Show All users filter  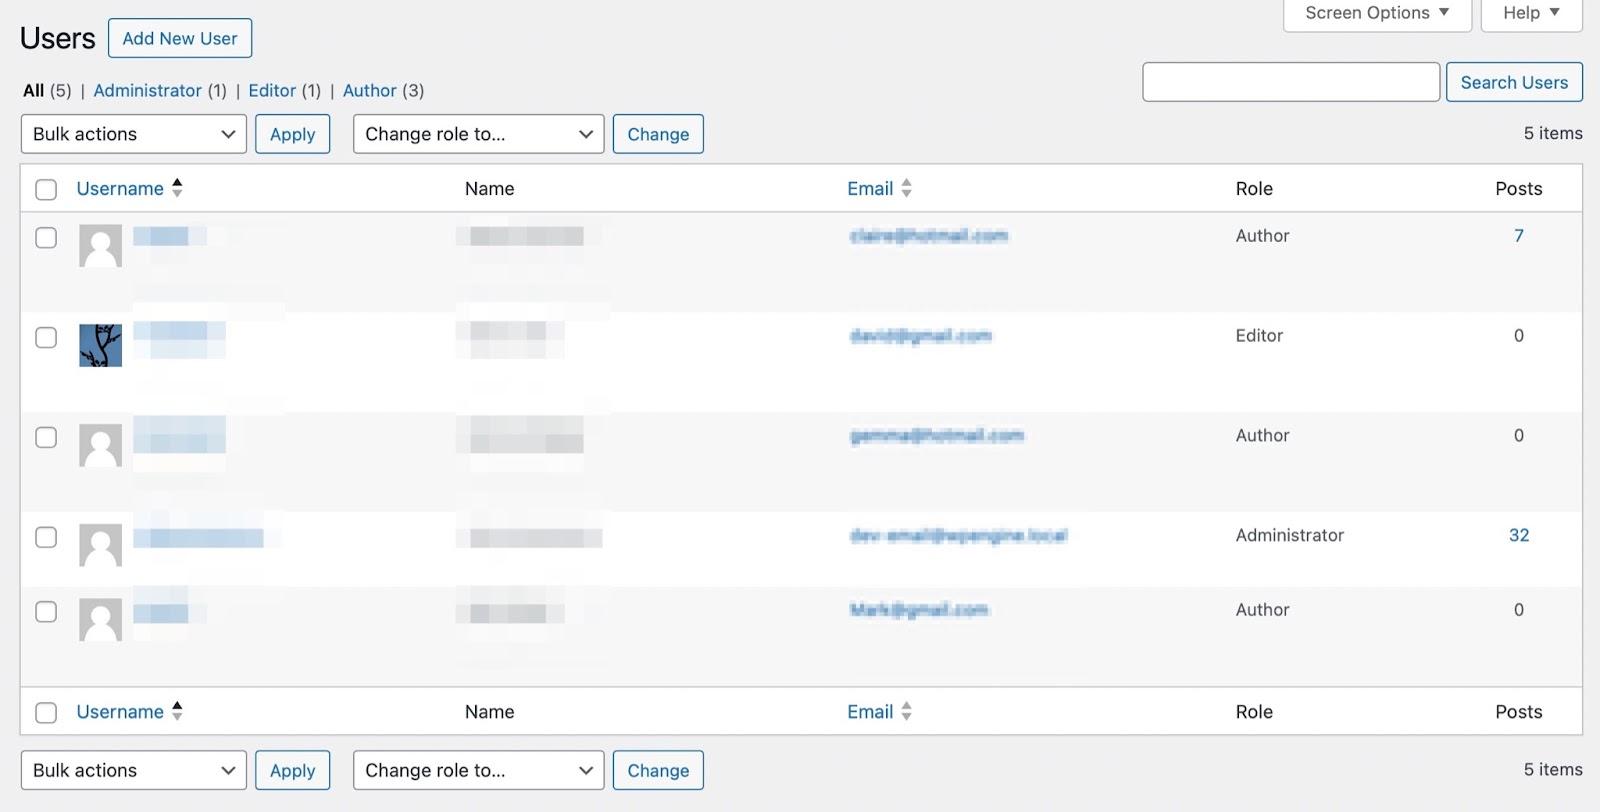pos(33,90)
